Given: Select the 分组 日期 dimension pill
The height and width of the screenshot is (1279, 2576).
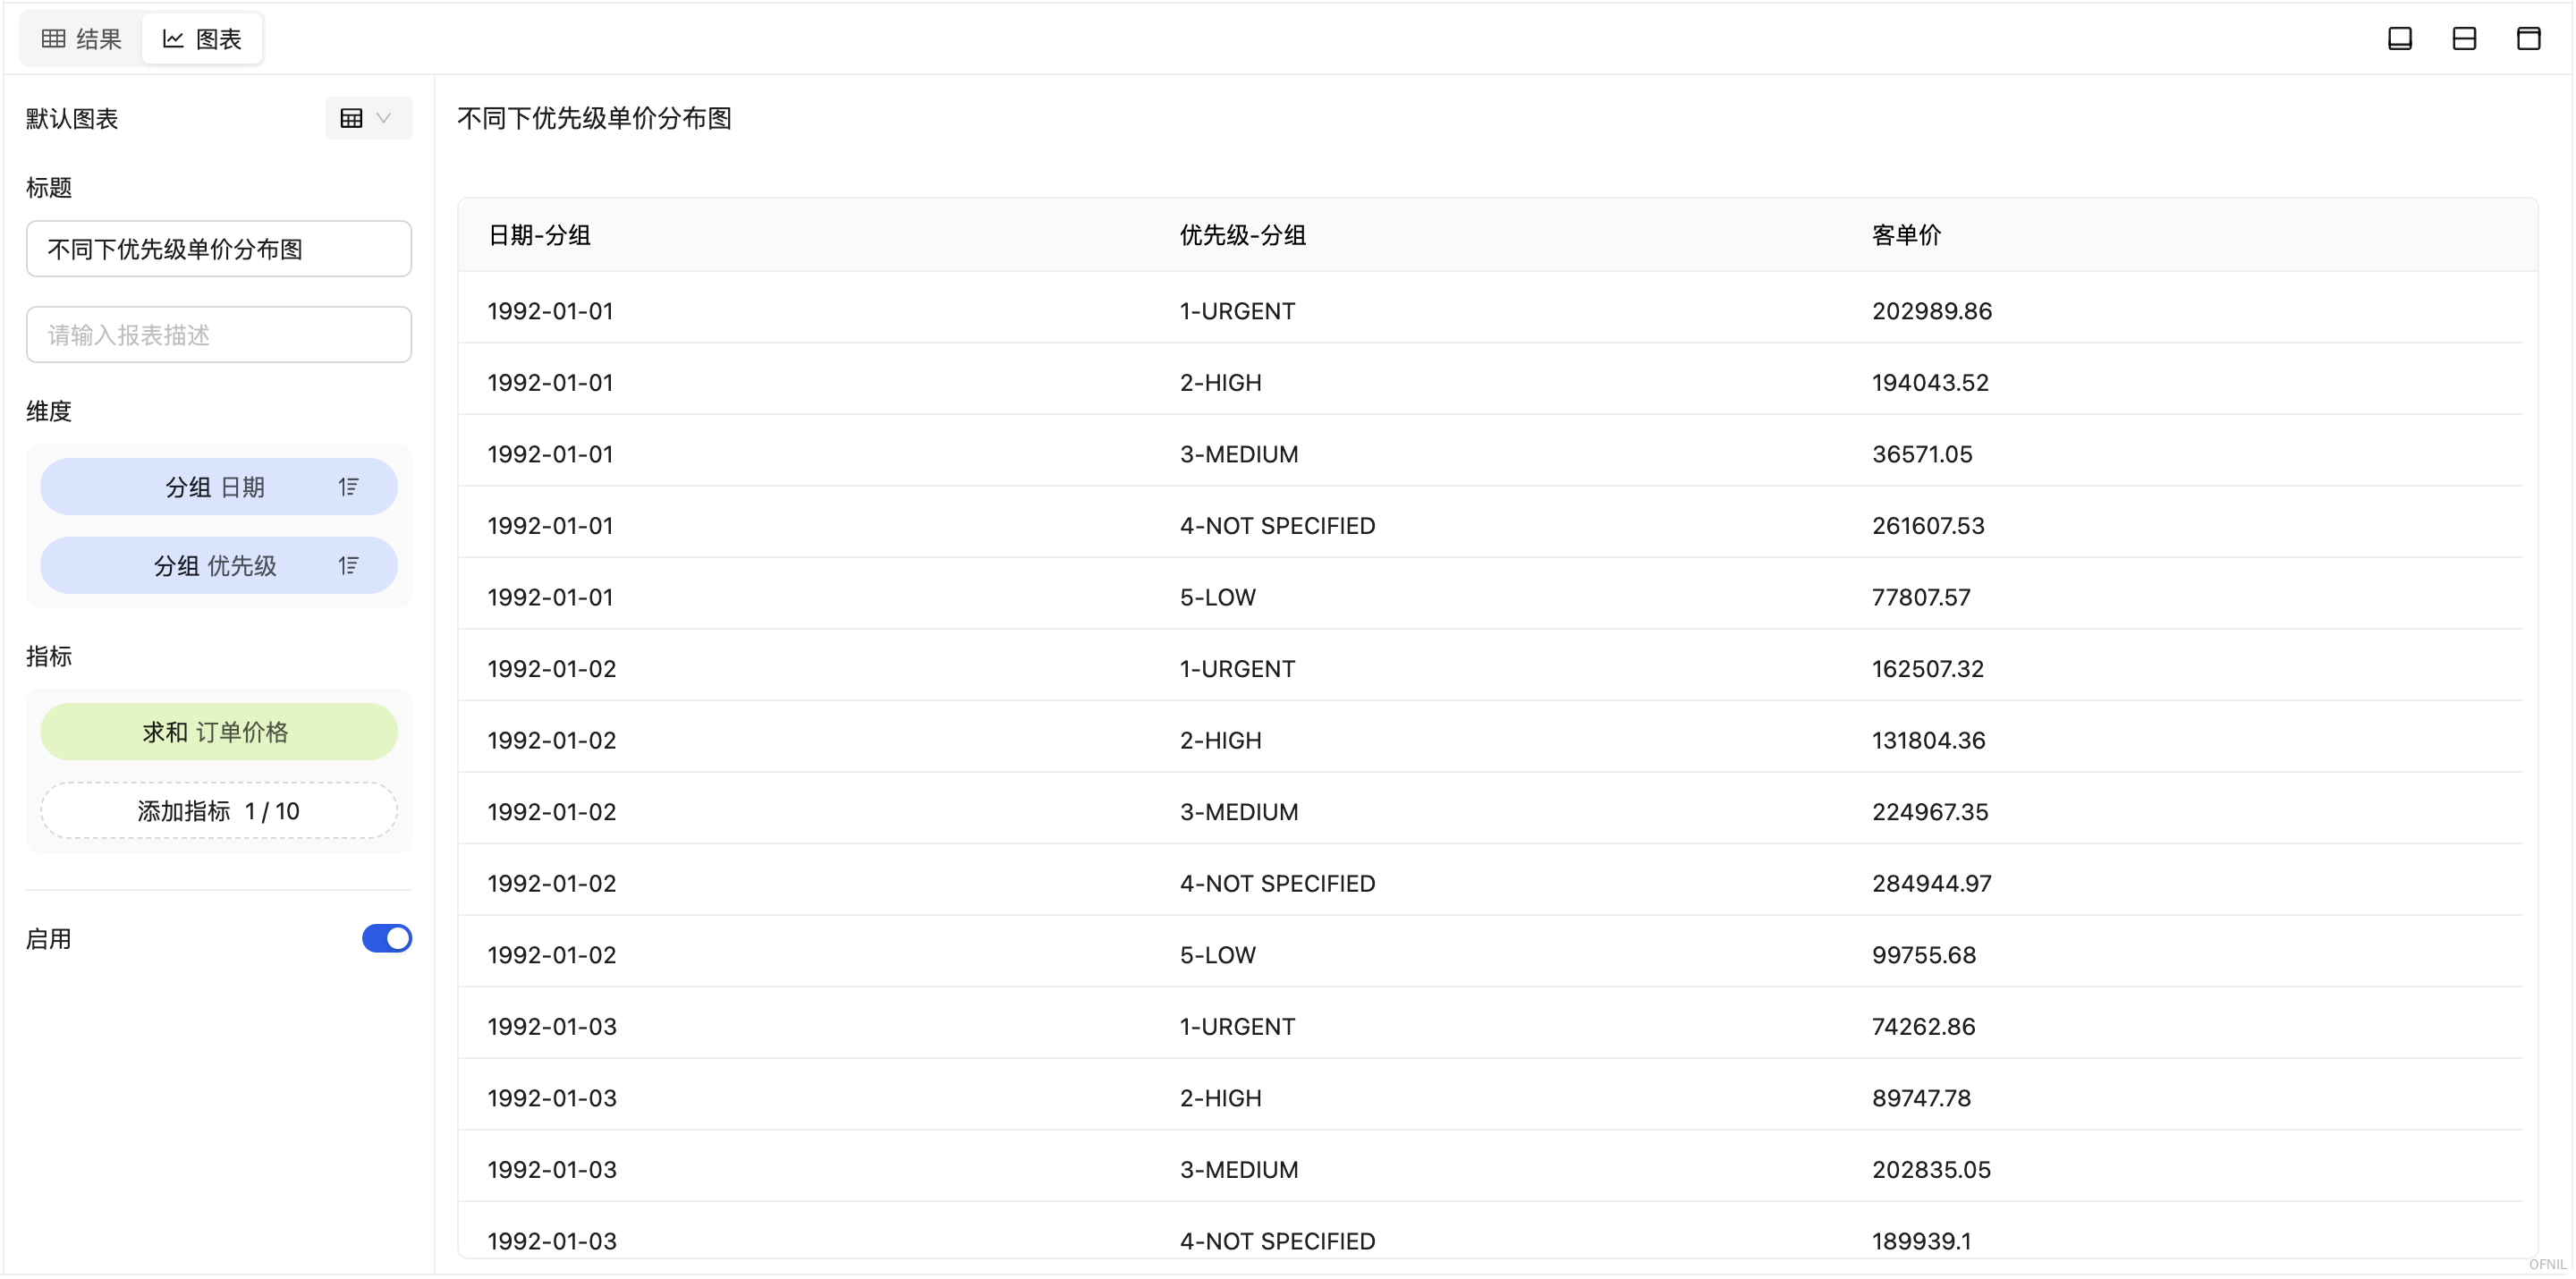Looking at the screenshot, I should pyautogui.click(x=219, y=487).
